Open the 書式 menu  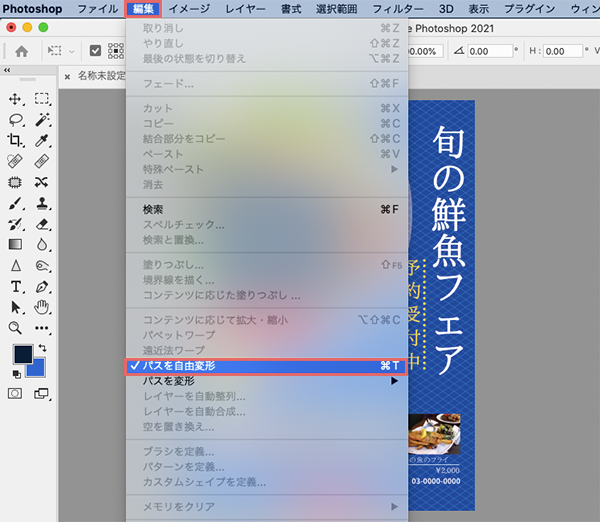291,9
